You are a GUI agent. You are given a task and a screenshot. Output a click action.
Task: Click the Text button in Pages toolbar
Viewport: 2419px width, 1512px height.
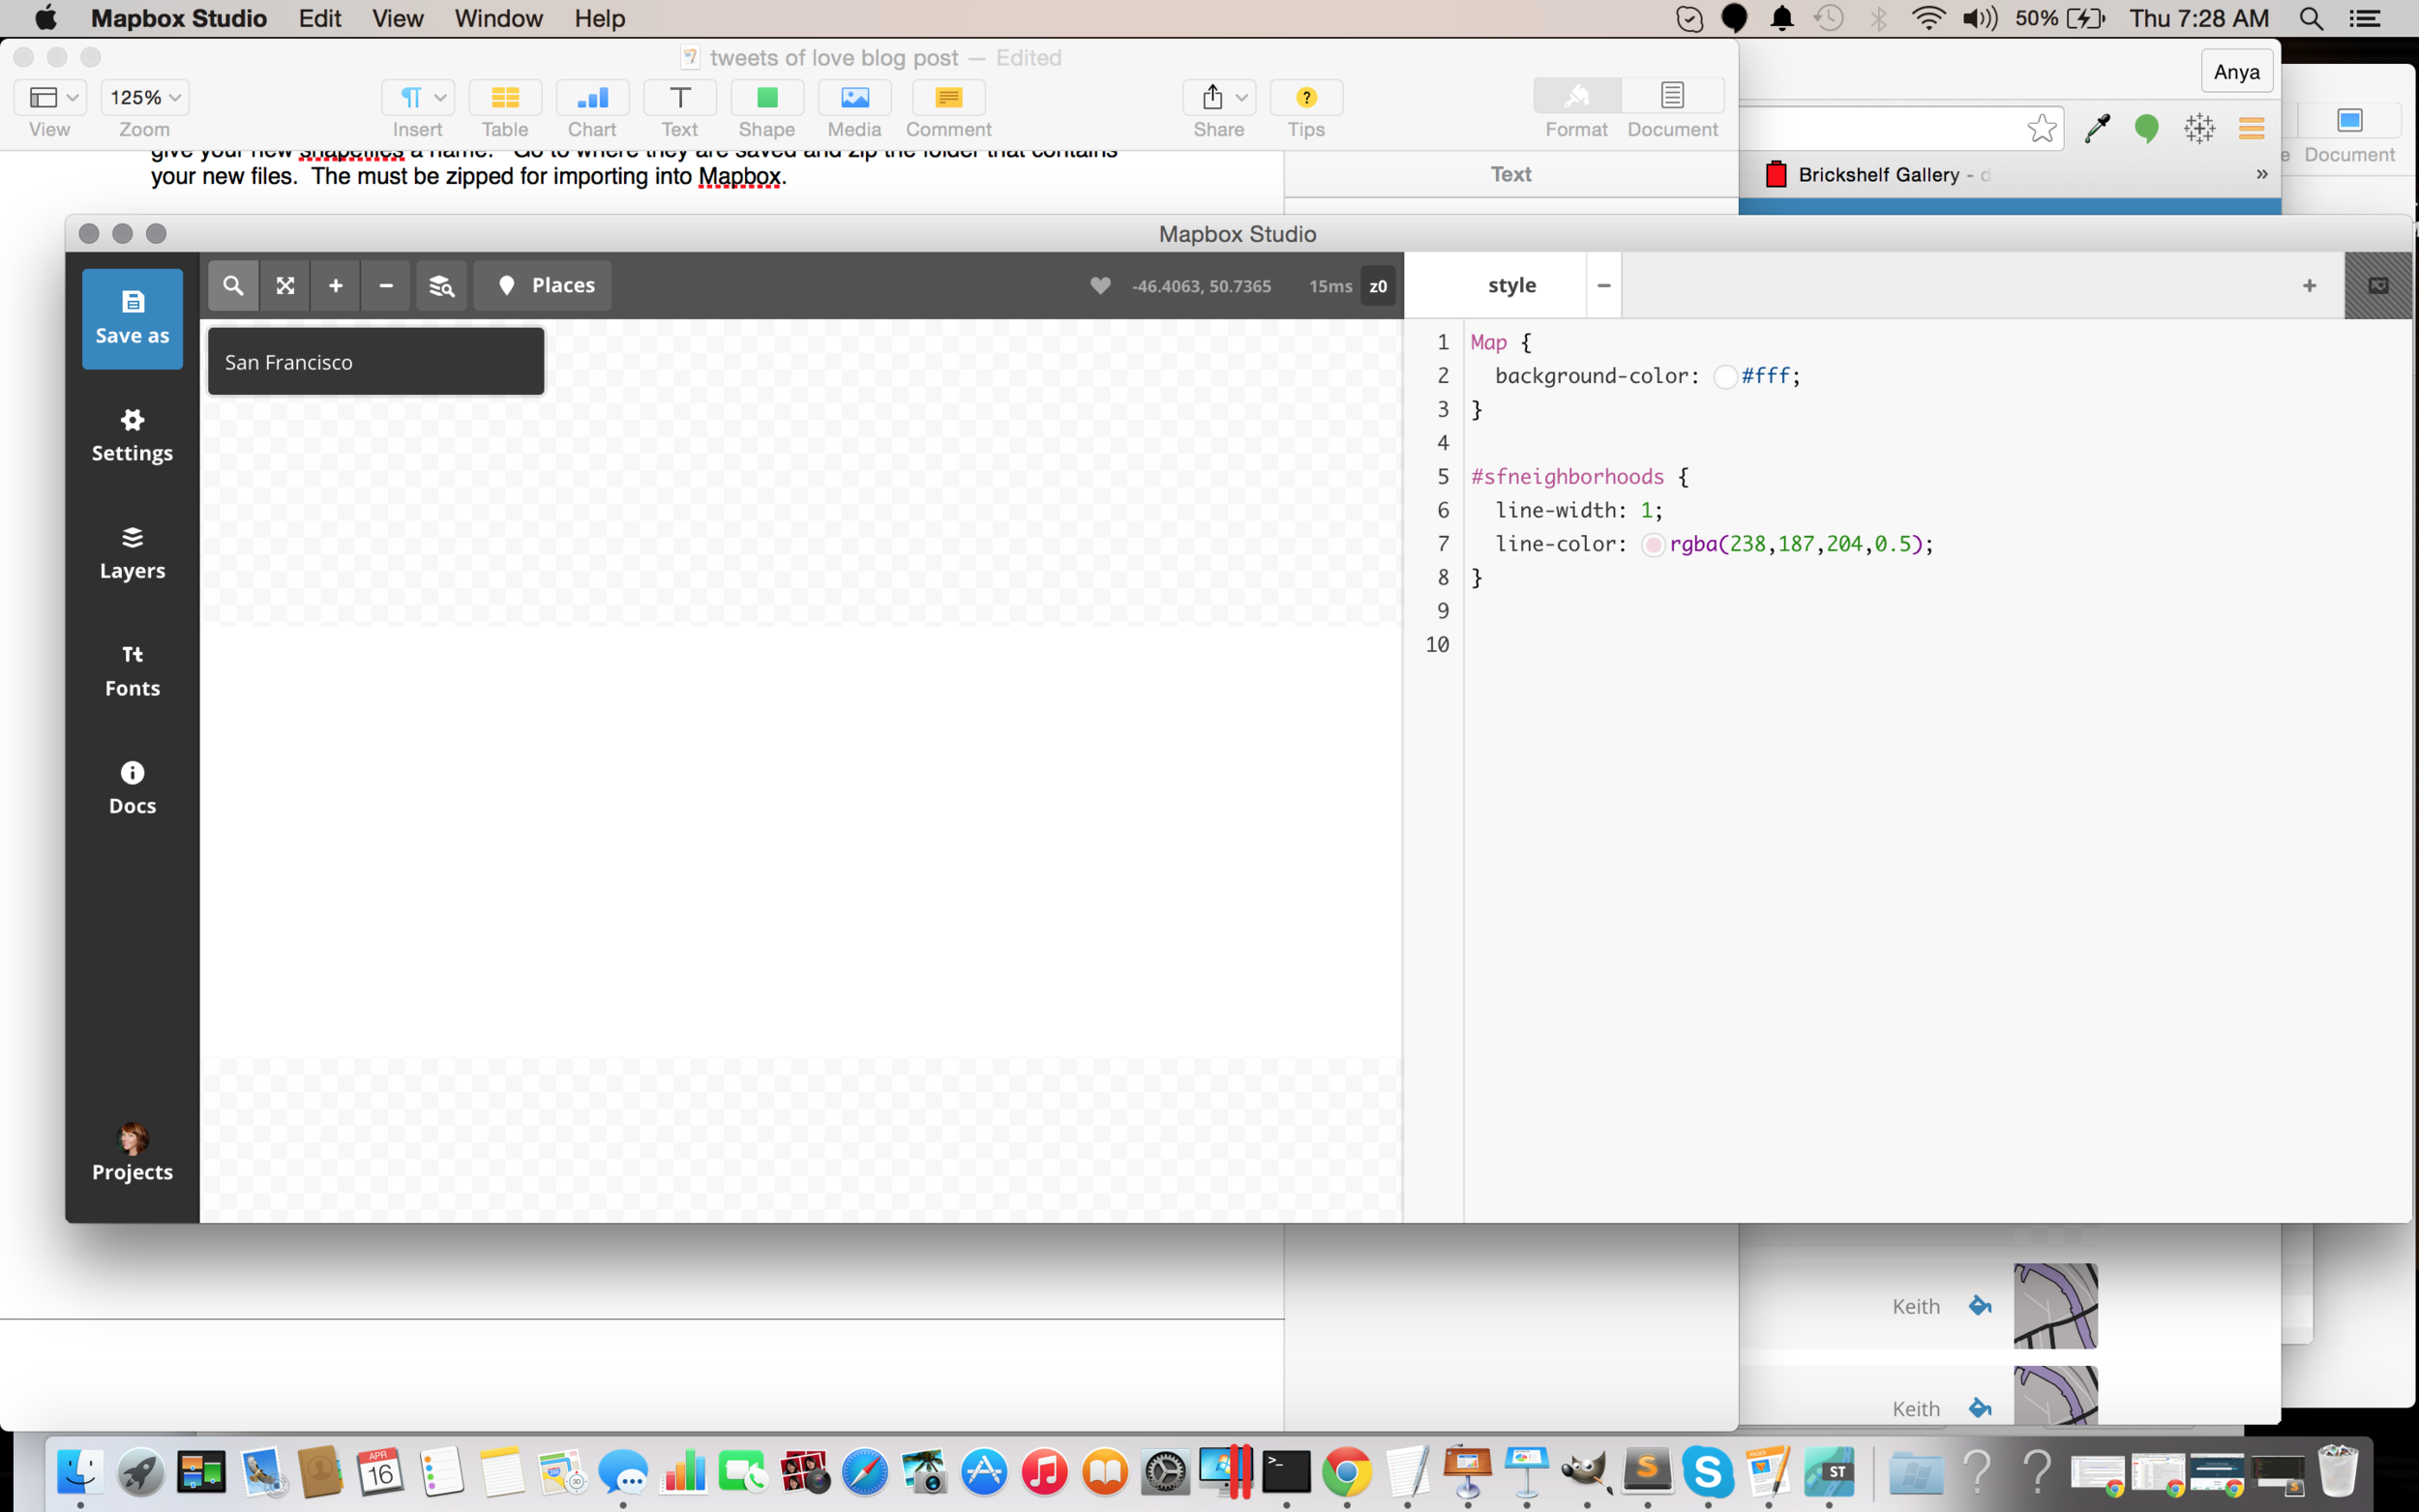[680, 98]
